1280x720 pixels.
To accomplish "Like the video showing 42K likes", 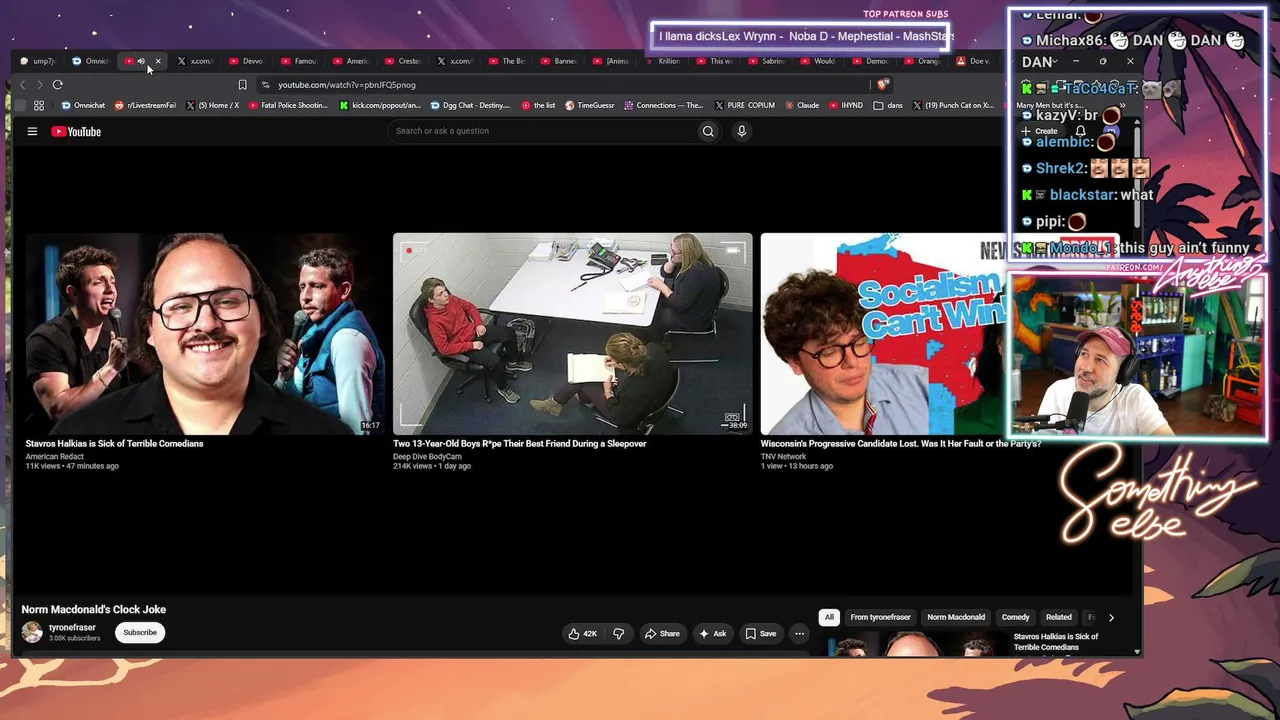I will (582, 633).
